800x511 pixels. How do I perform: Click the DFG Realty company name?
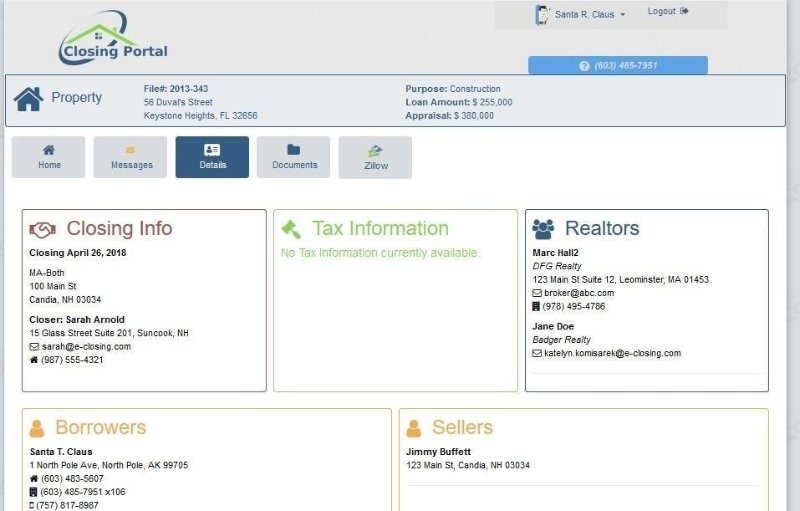click(x=557, y=266)
